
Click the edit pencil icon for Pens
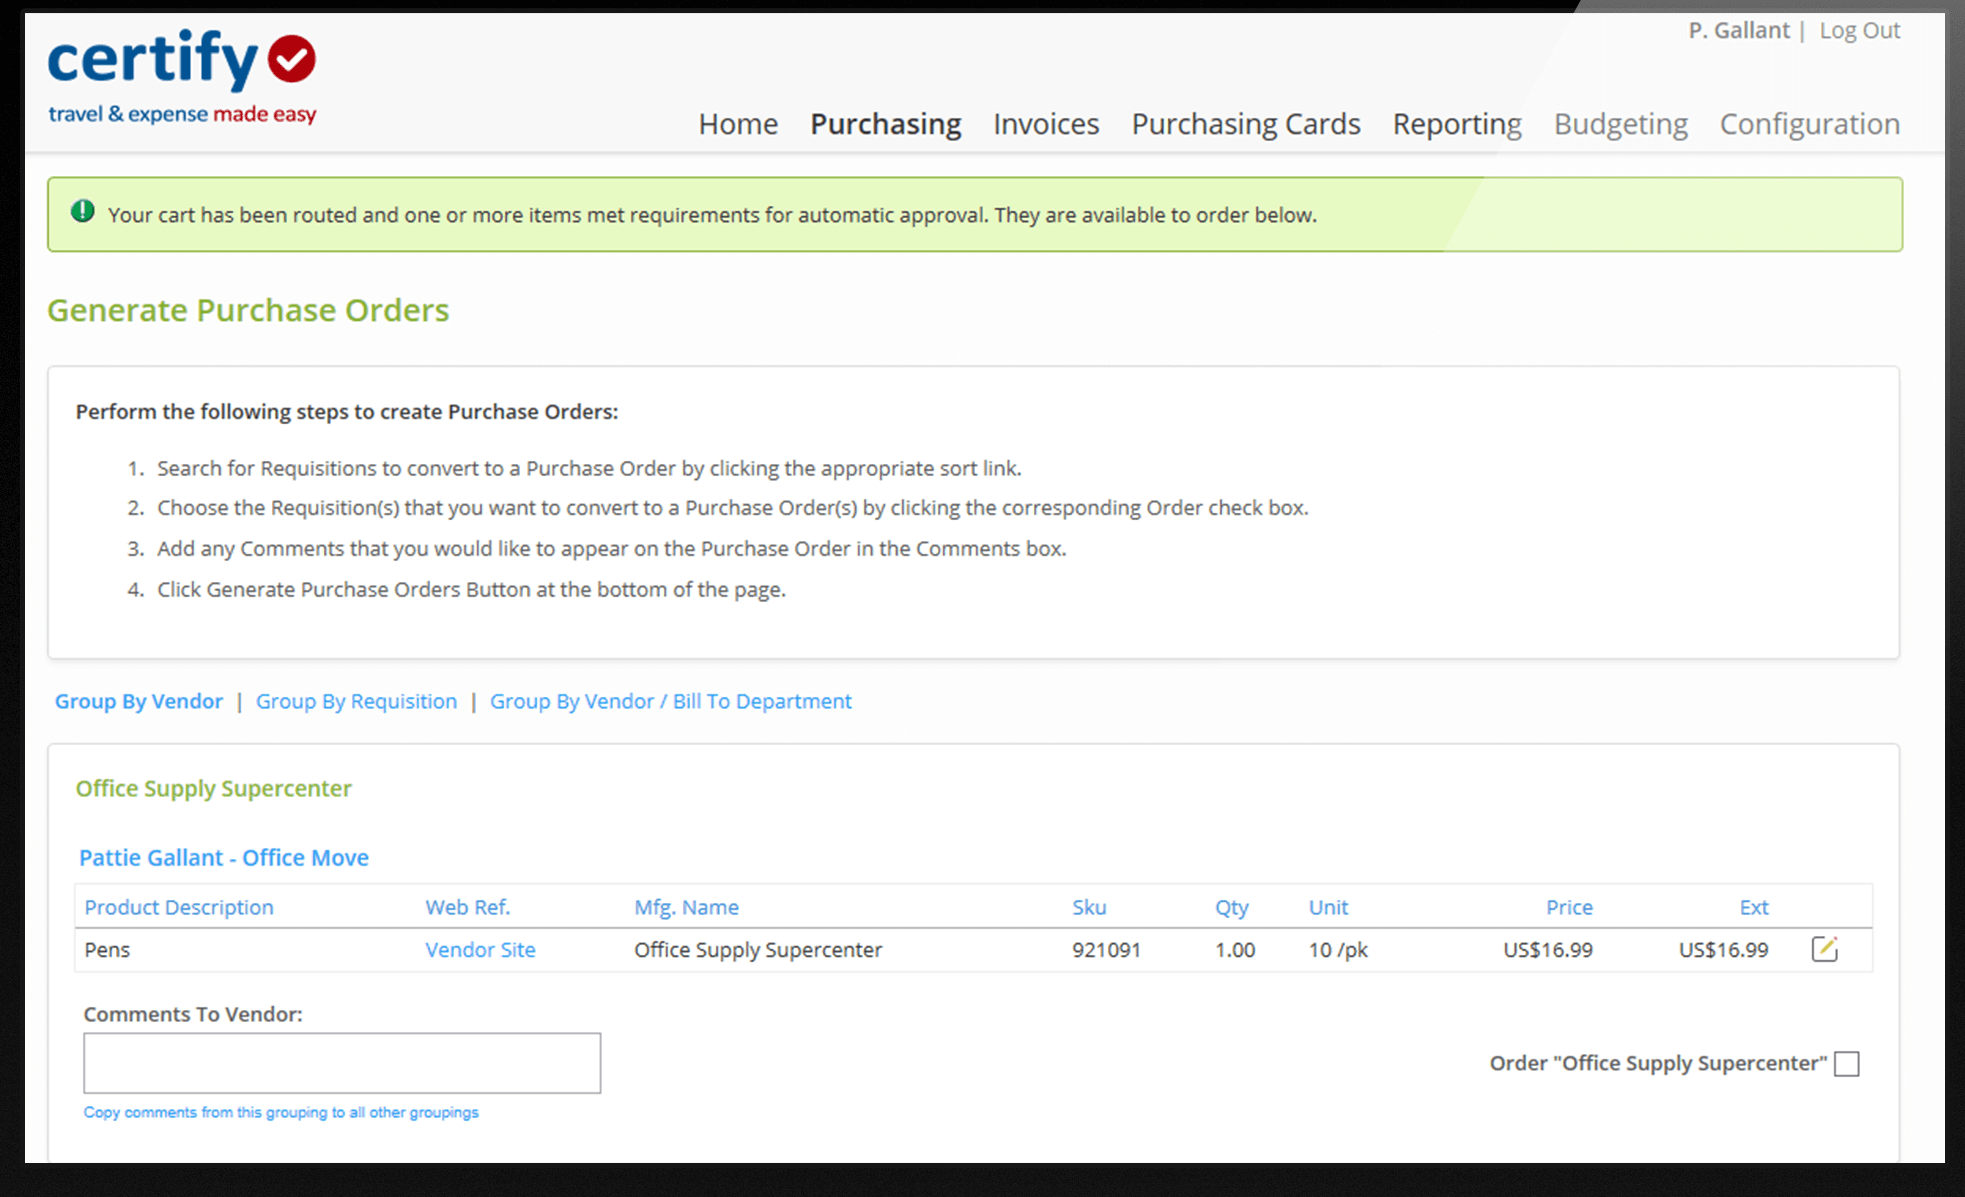click(x=1824, y=949)
